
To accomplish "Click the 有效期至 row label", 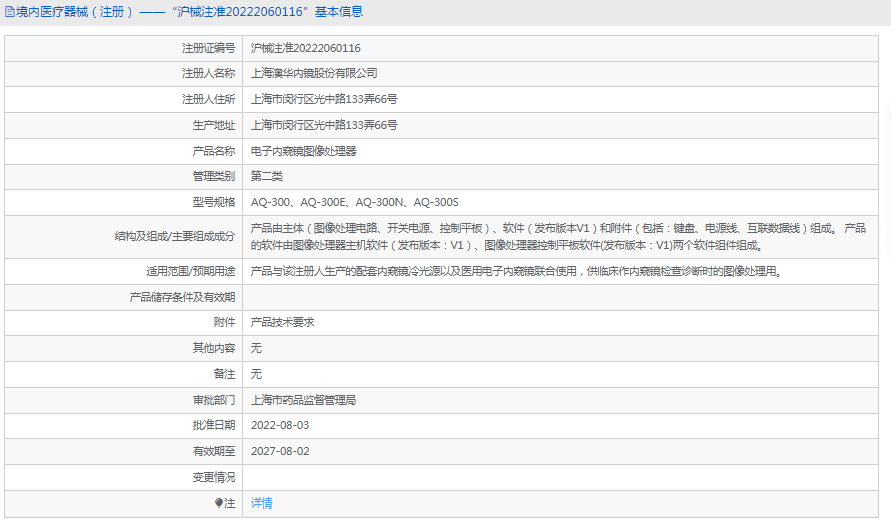I will pyautogui.click(x=214, y=452).
